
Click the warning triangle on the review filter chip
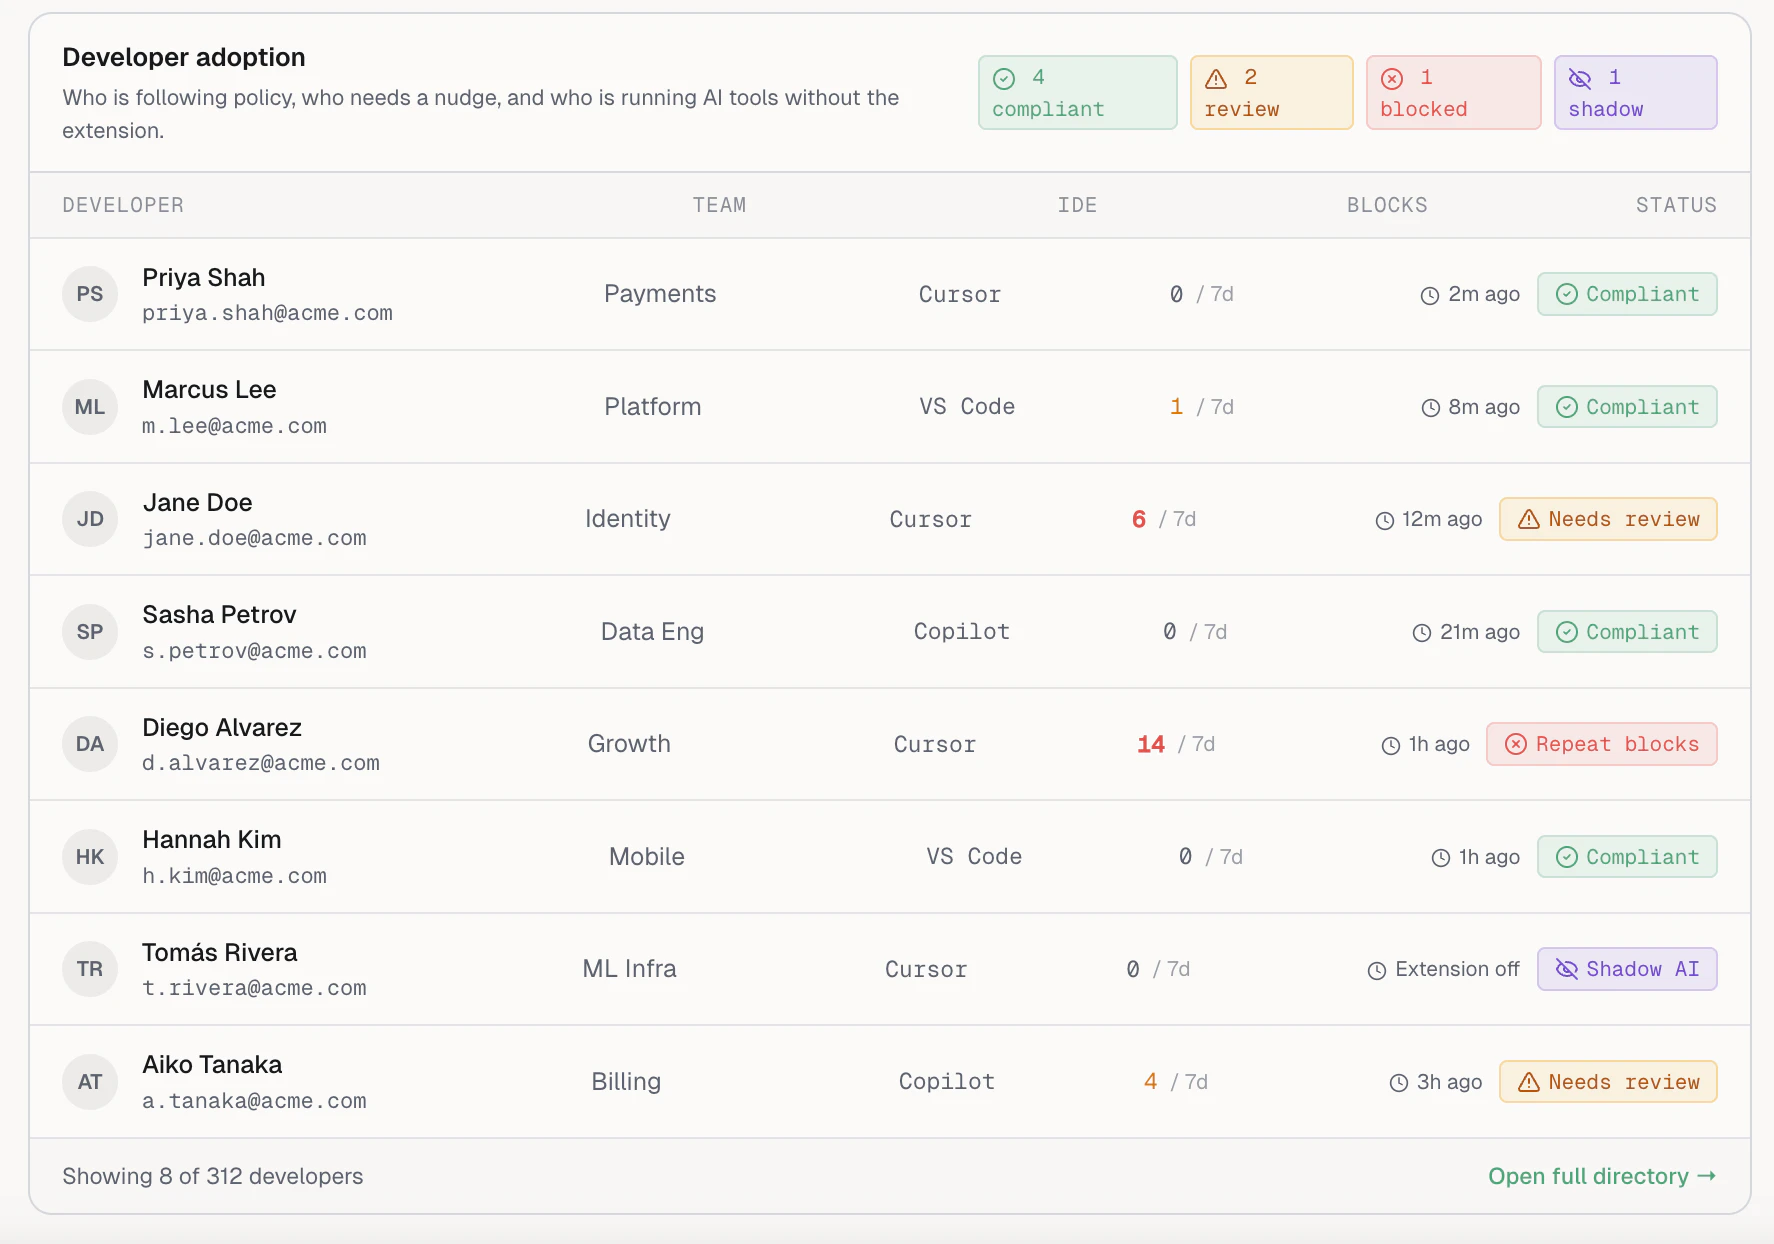(x=1216, y=77)
